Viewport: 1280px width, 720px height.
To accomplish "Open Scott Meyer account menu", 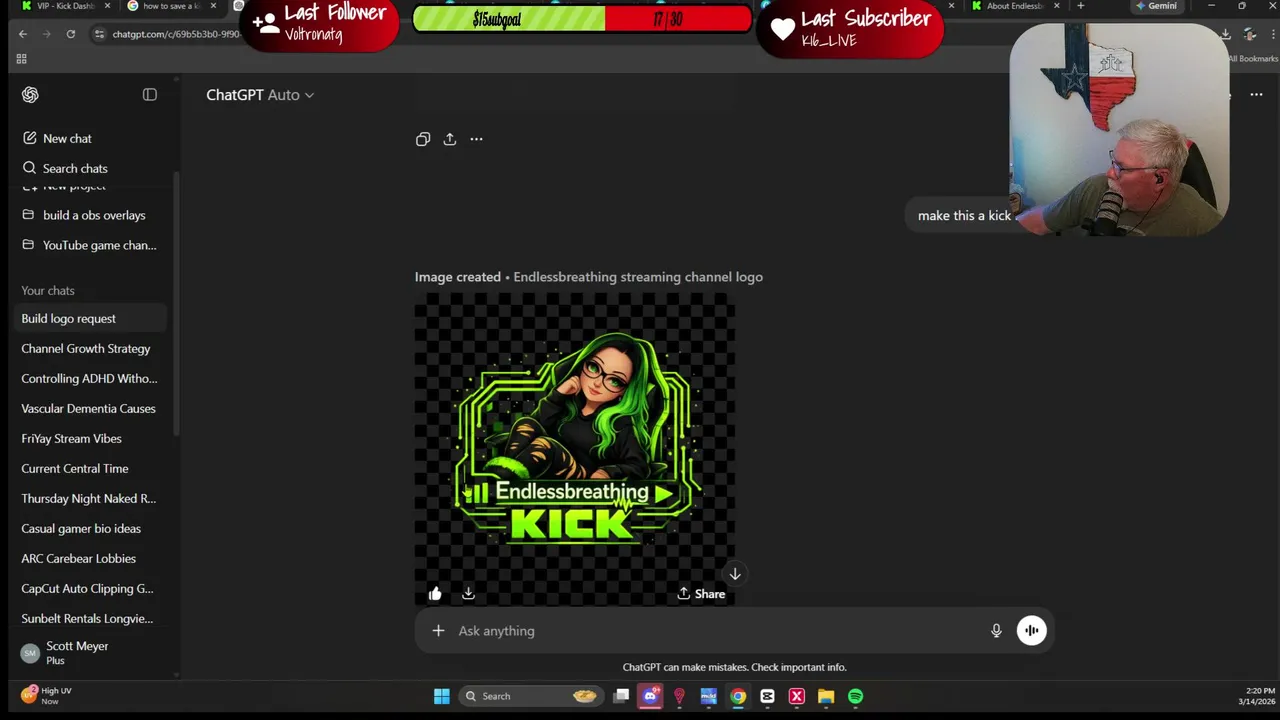I will pyautogui.click(x=90, y=653).
